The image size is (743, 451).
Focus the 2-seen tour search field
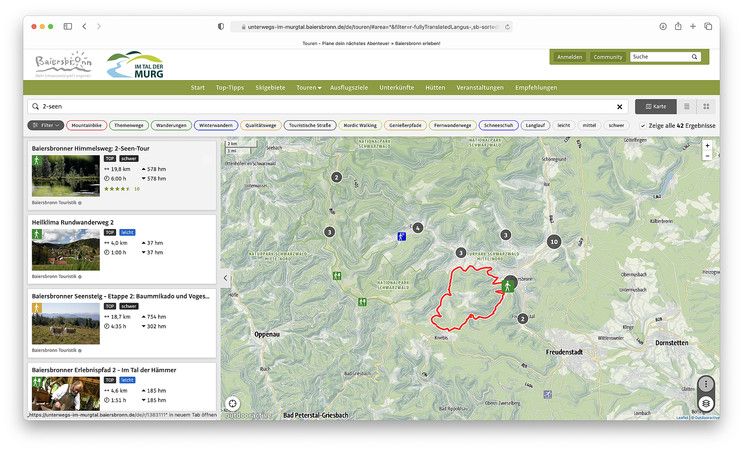click(x=327, y=107)
